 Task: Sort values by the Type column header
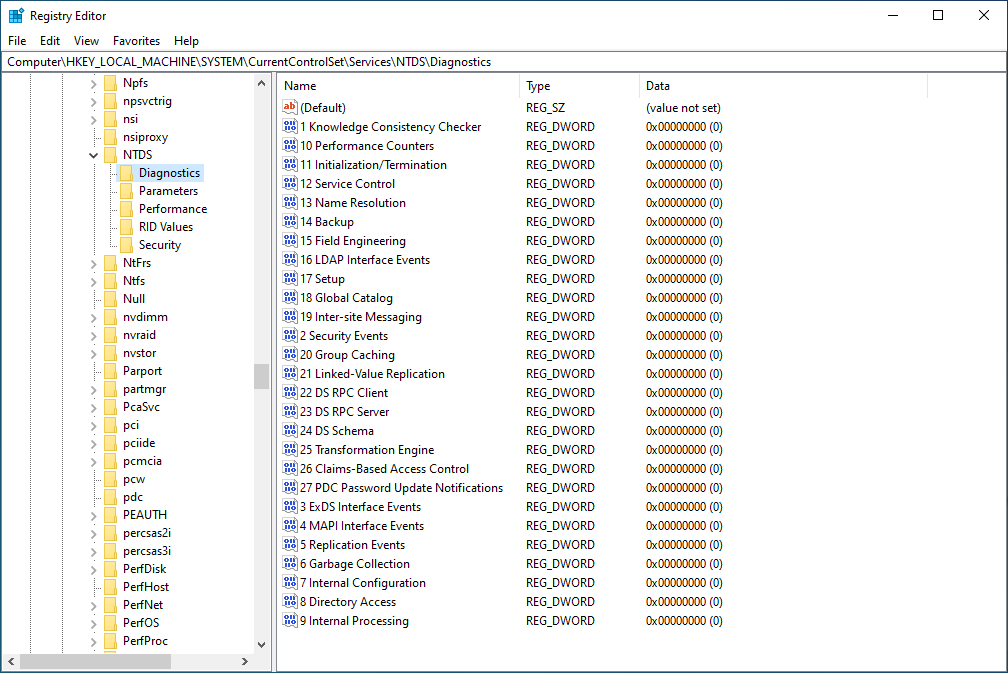[x=578, y=86]
